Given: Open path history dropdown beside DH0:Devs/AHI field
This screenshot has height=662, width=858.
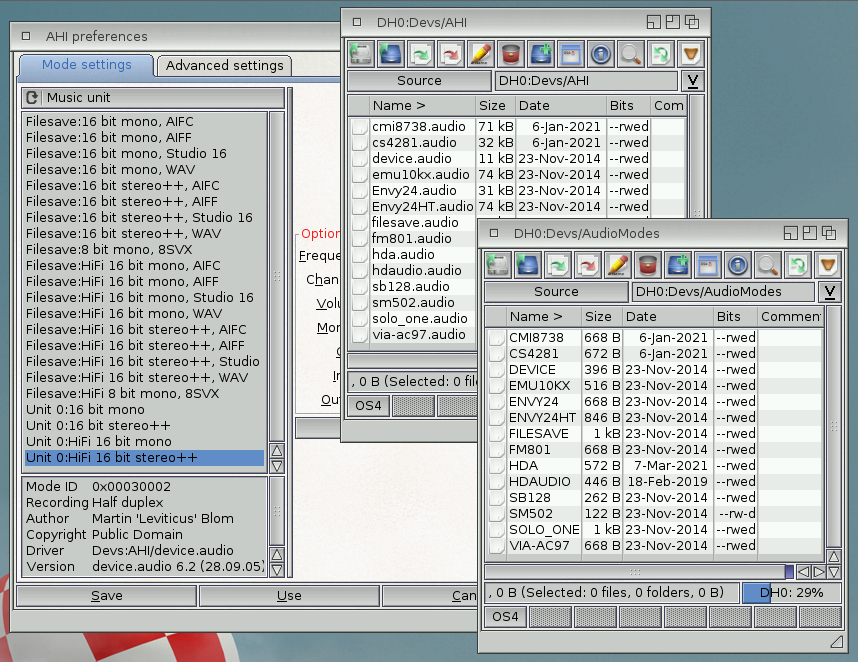Looking at the screenshot, I should tap(691, 81).
